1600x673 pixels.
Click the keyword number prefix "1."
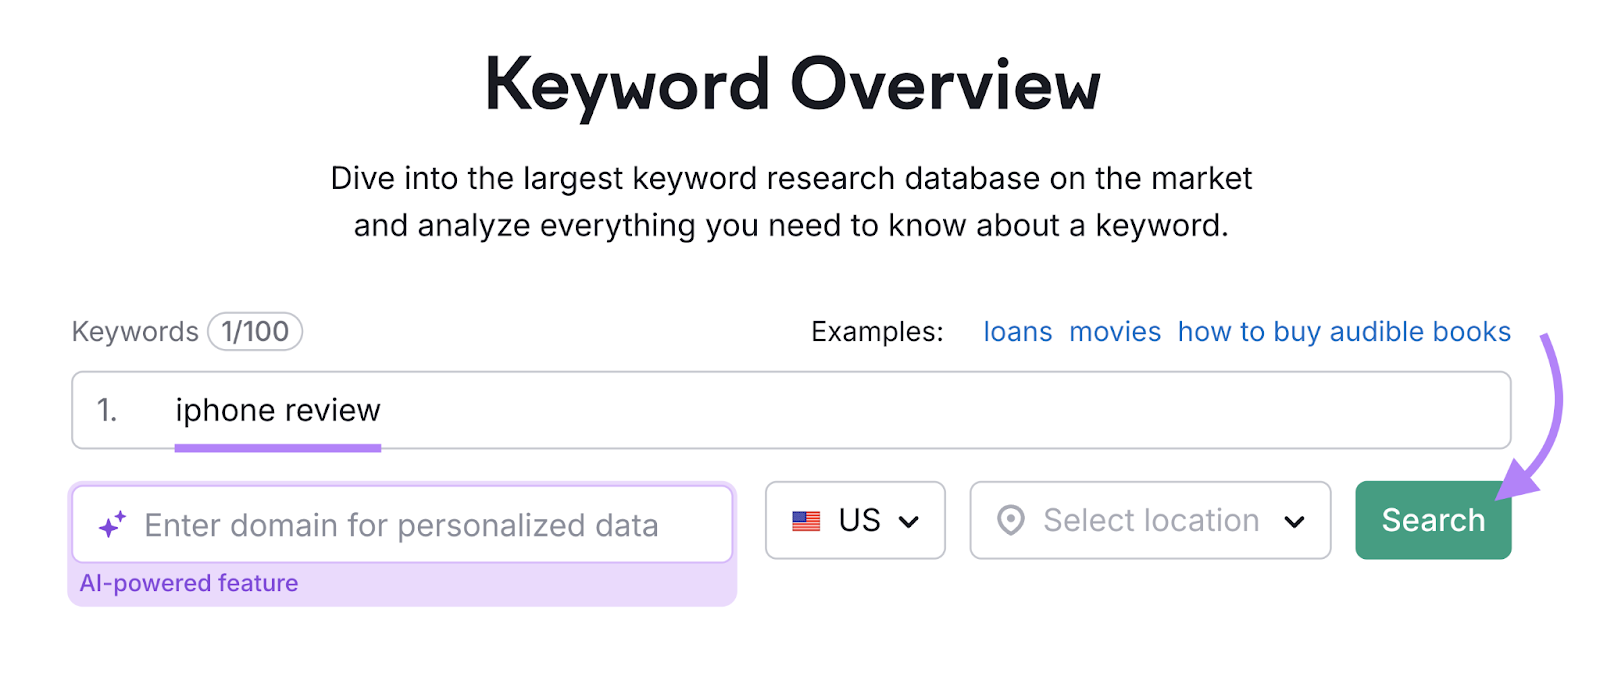click(108, 410)
